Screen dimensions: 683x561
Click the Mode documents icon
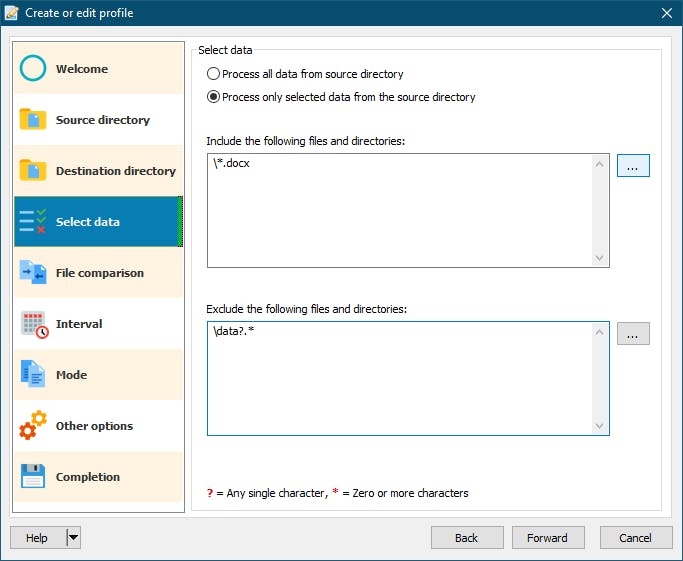(33, 375)
